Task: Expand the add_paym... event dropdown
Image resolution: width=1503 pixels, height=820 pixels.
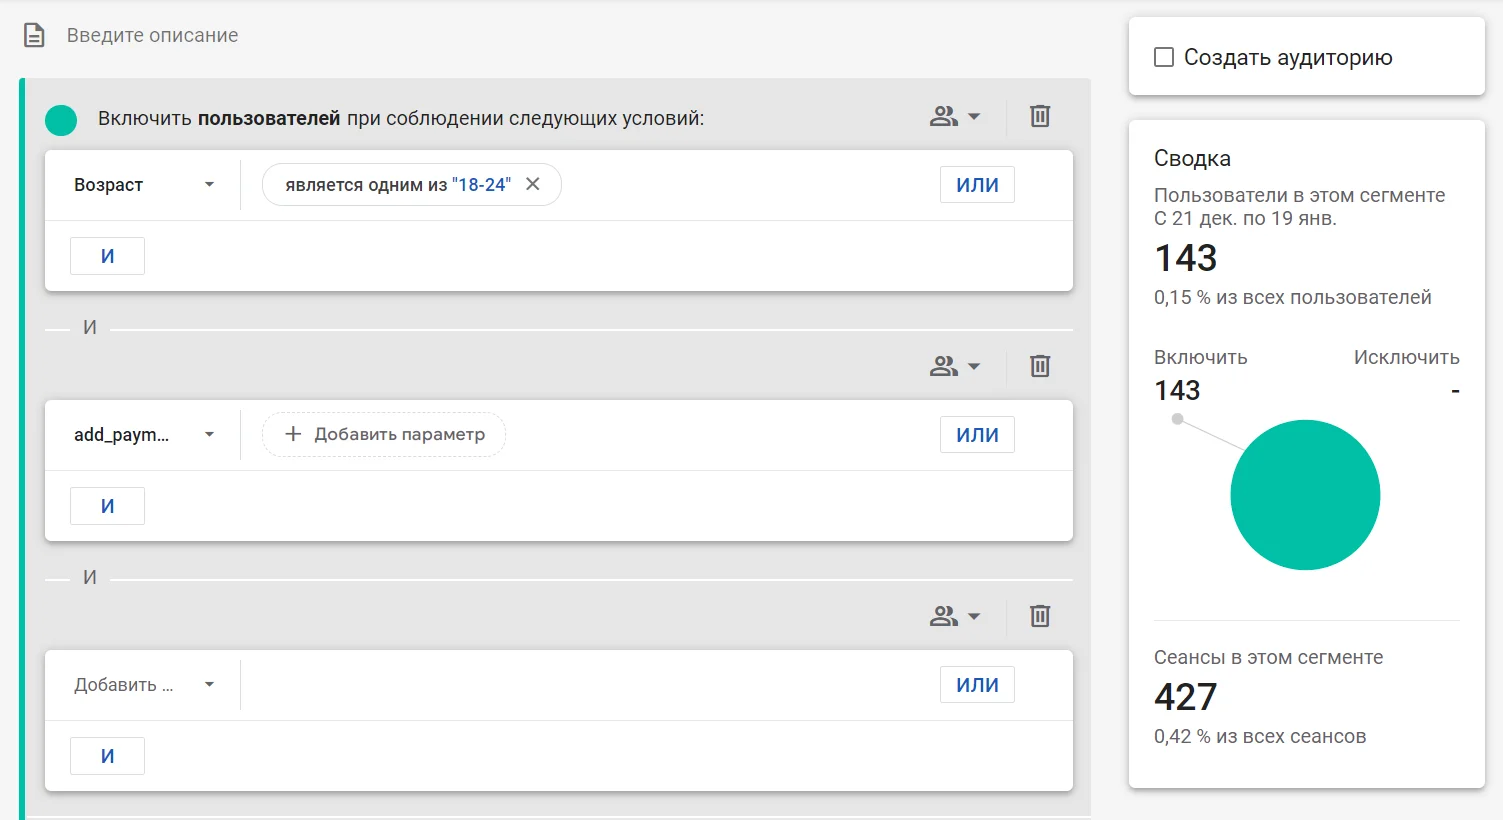Action: coord(143,435)
